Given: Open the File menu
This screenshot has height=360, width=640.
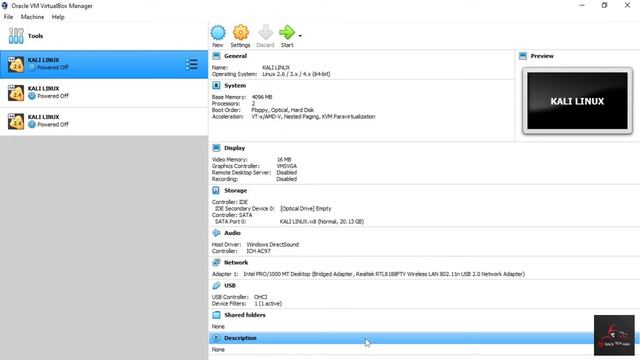Looking at the screenshot, I should (8, 17).
